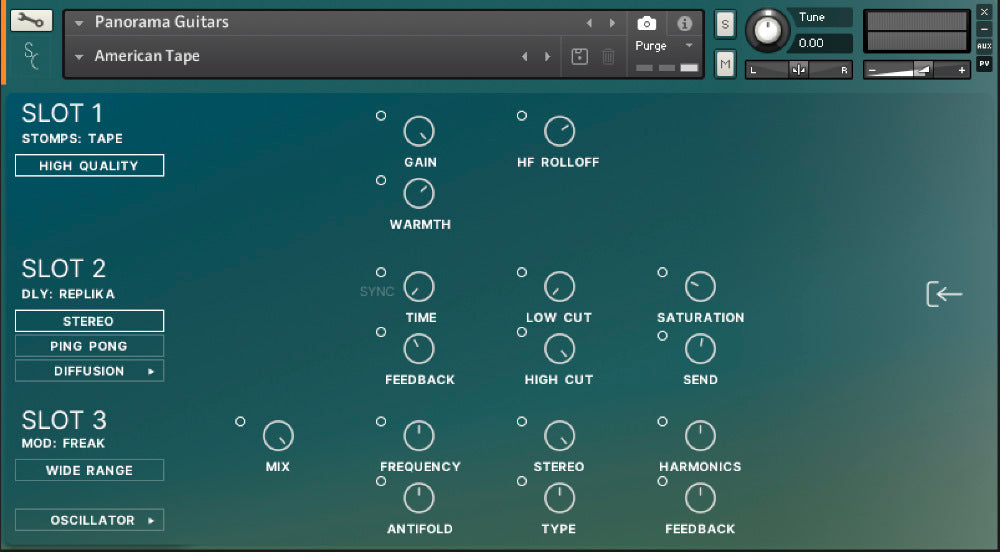
Task: Click the back arrow exit icon
Action: 944,294
